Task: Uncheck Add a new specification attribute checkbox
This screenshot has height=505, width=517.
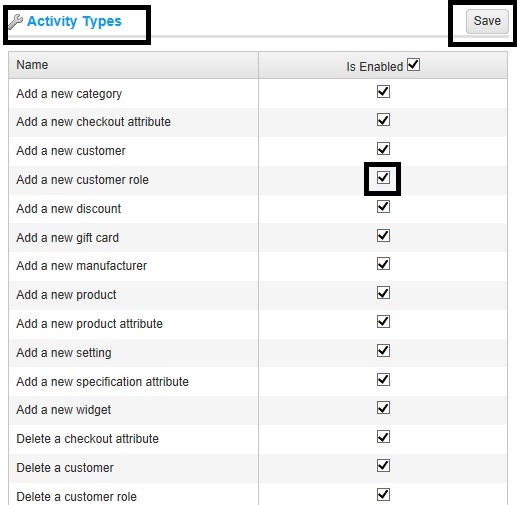Action: pyautogui.click(x=383, y=379)
